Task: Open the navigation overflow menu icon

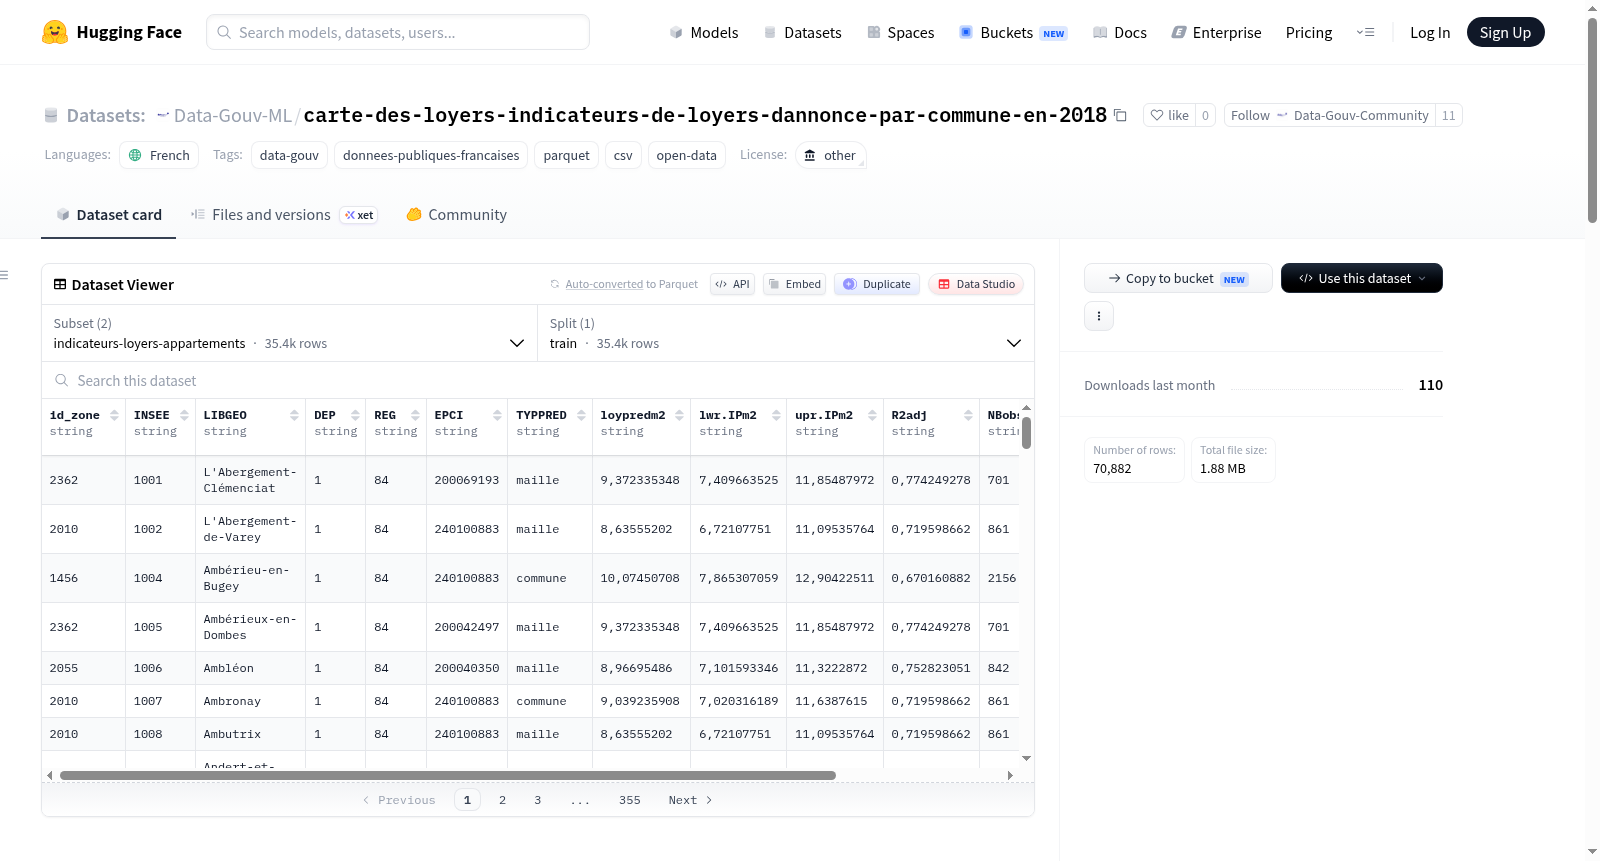Action: (1365, 32)
